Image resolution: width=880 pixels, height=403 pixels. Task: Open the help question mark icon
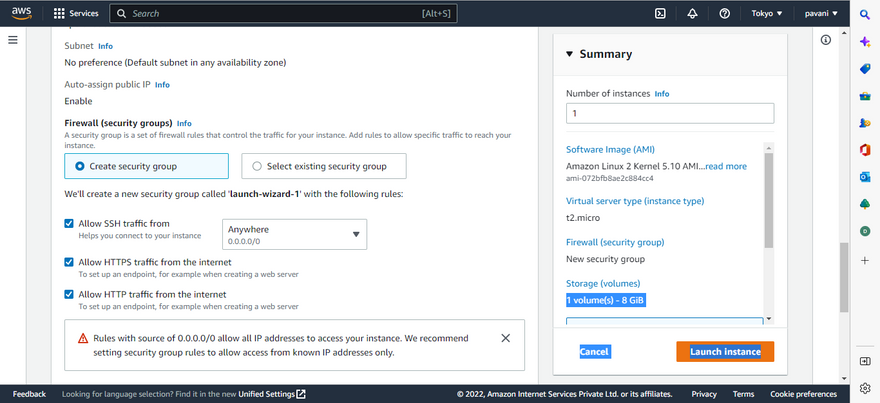(724, 14)
